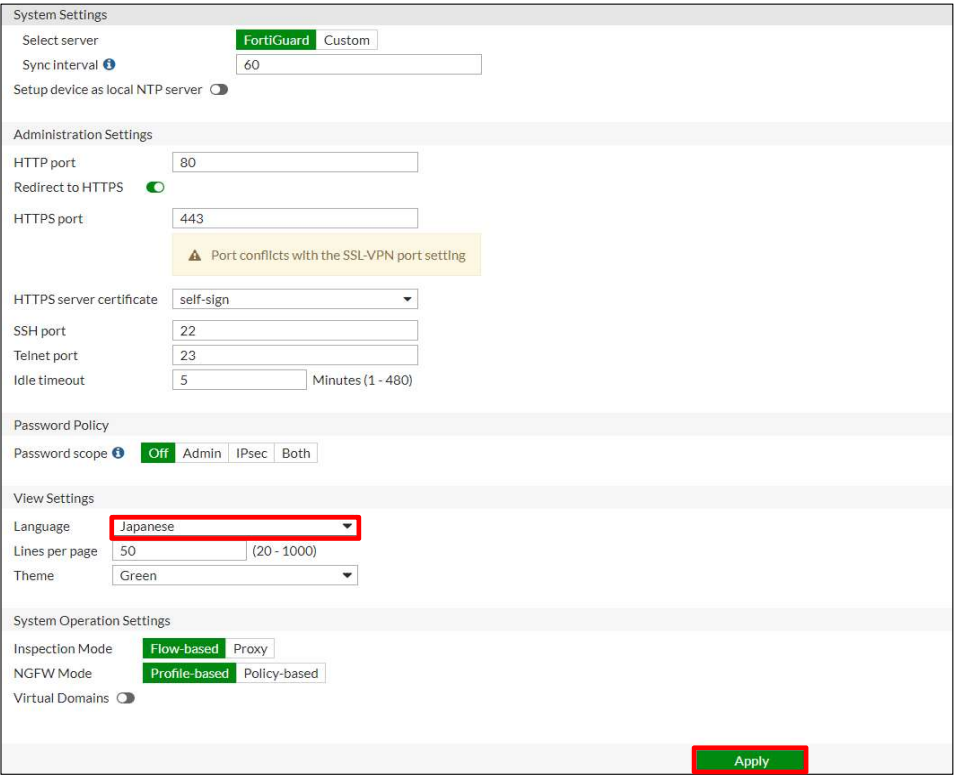Image resolution: width=957 pixels, height=777 pixels.
Task: Click the HTTPS port field
Action: pyautogui.click(x=295, y=219)
